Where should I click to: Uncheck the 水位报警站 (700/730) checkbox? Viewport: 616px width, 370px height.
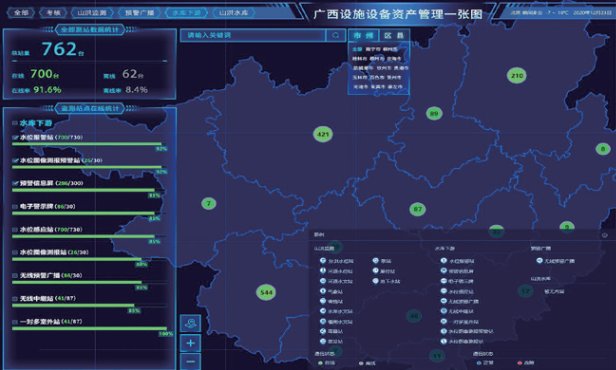(x=15, y=137)
